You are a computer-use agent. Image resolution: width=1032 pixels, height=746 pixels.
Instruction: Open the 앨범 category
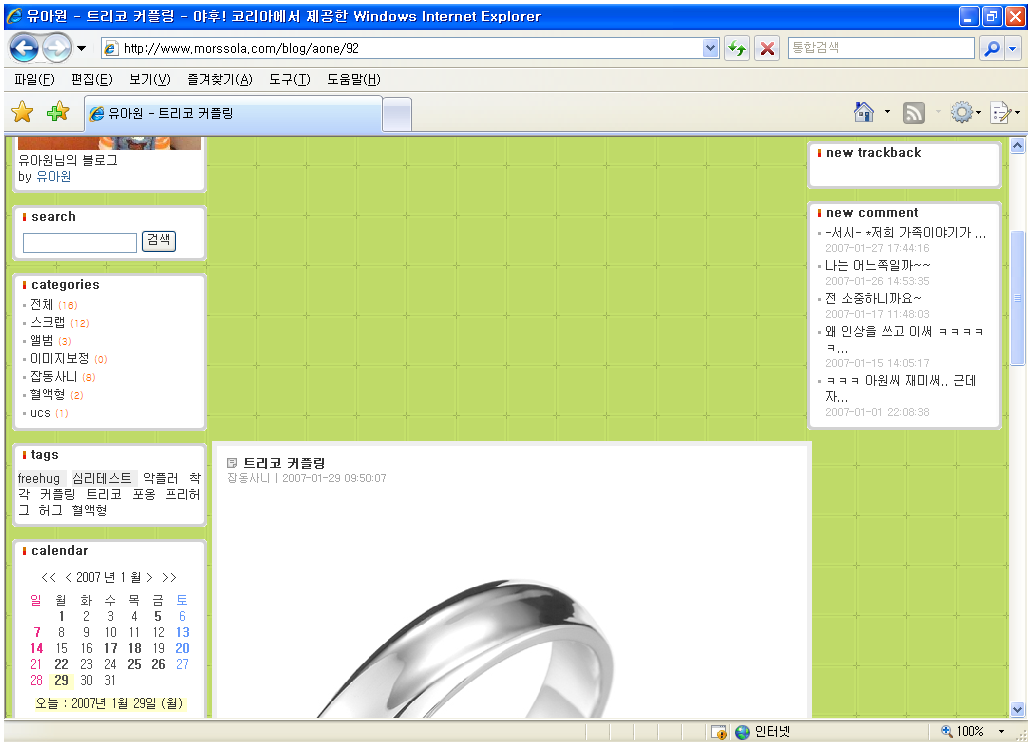(41, 340)
